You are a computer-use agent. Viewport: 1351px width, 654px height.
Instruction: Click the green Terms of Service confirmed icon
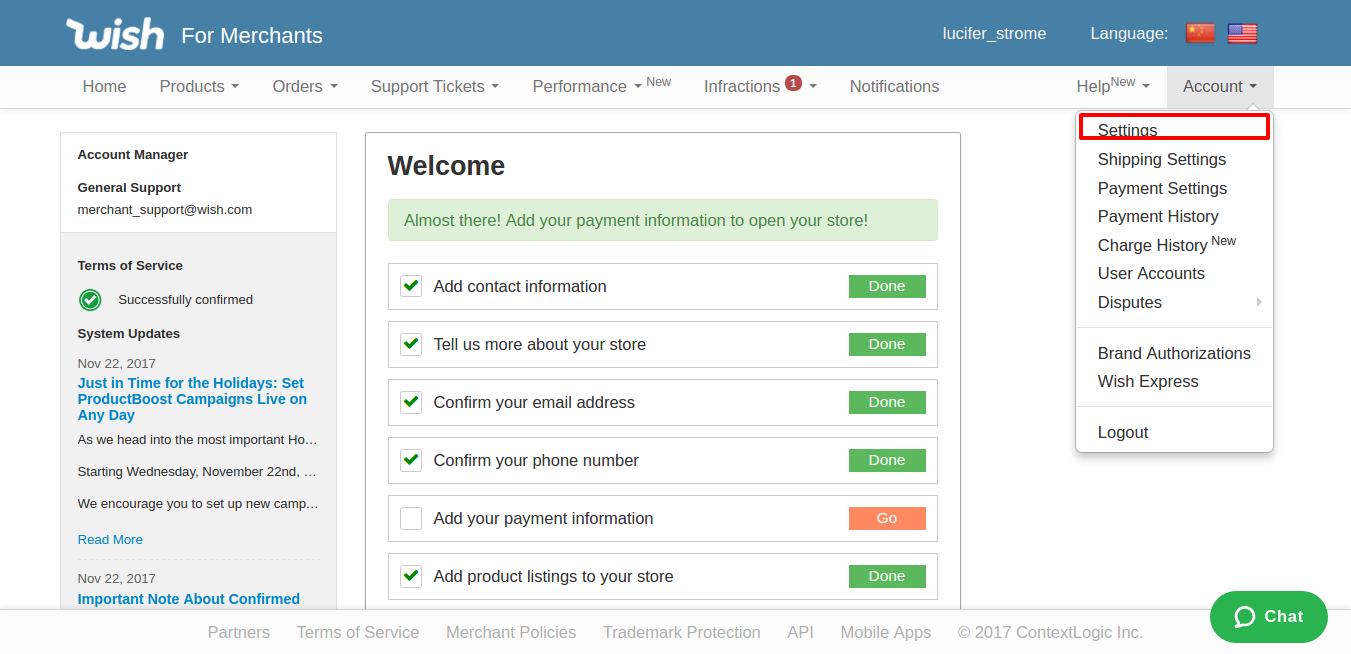click(x=91, y=299)
